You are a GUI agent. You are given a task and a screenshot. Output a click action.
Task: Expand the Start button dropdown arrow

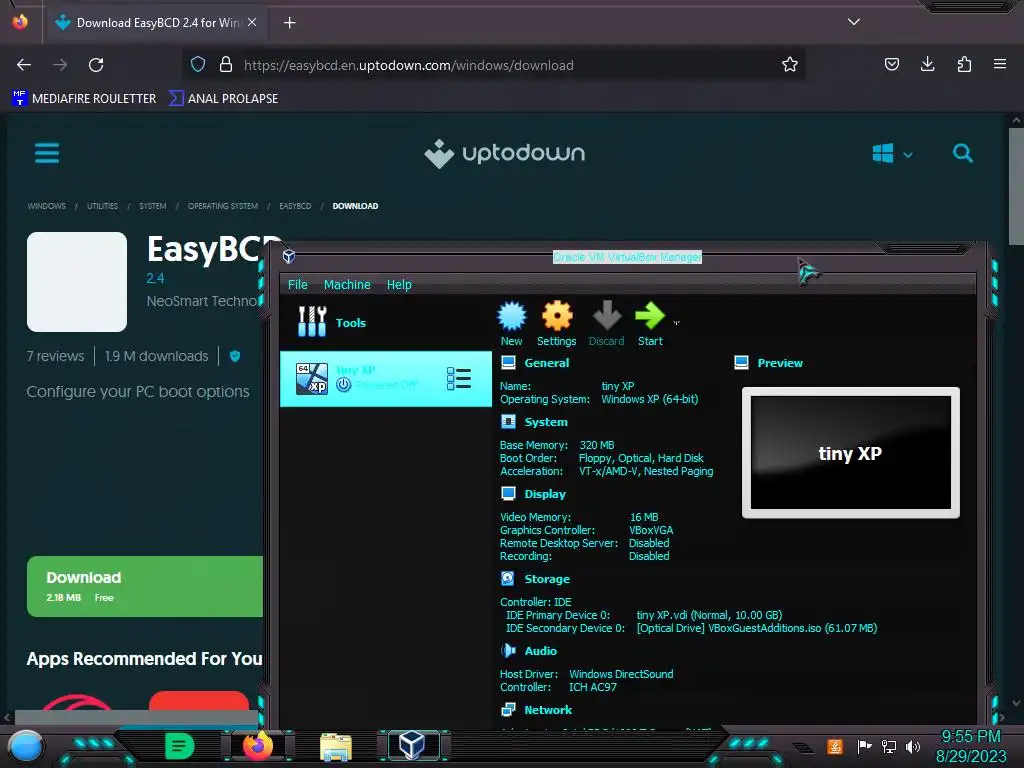pyautogui.click(x=677, y=323)
